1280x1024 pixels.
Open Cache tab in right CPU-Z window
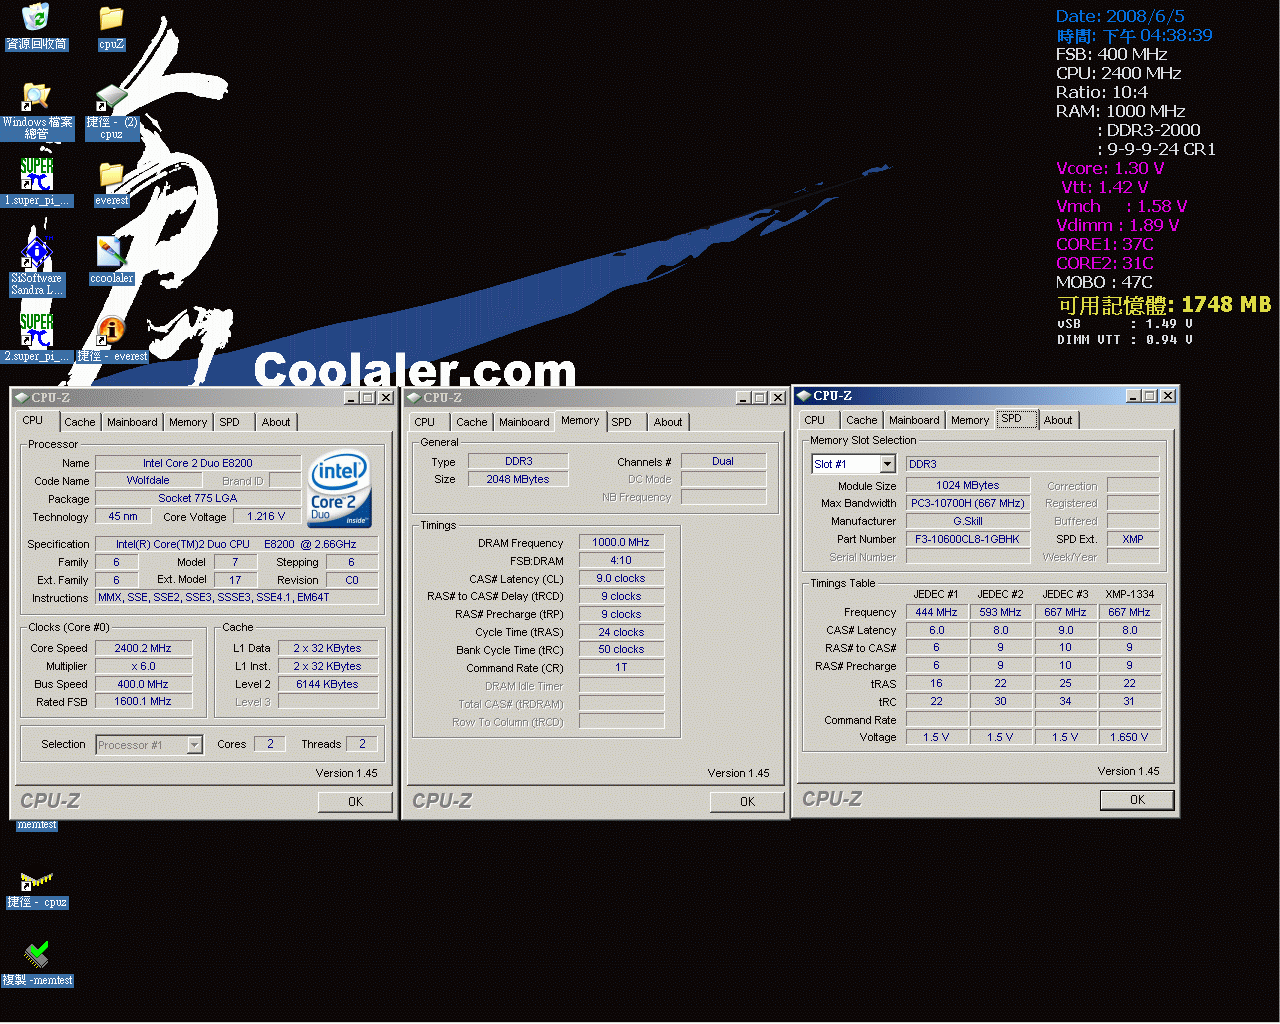[861, 420]
